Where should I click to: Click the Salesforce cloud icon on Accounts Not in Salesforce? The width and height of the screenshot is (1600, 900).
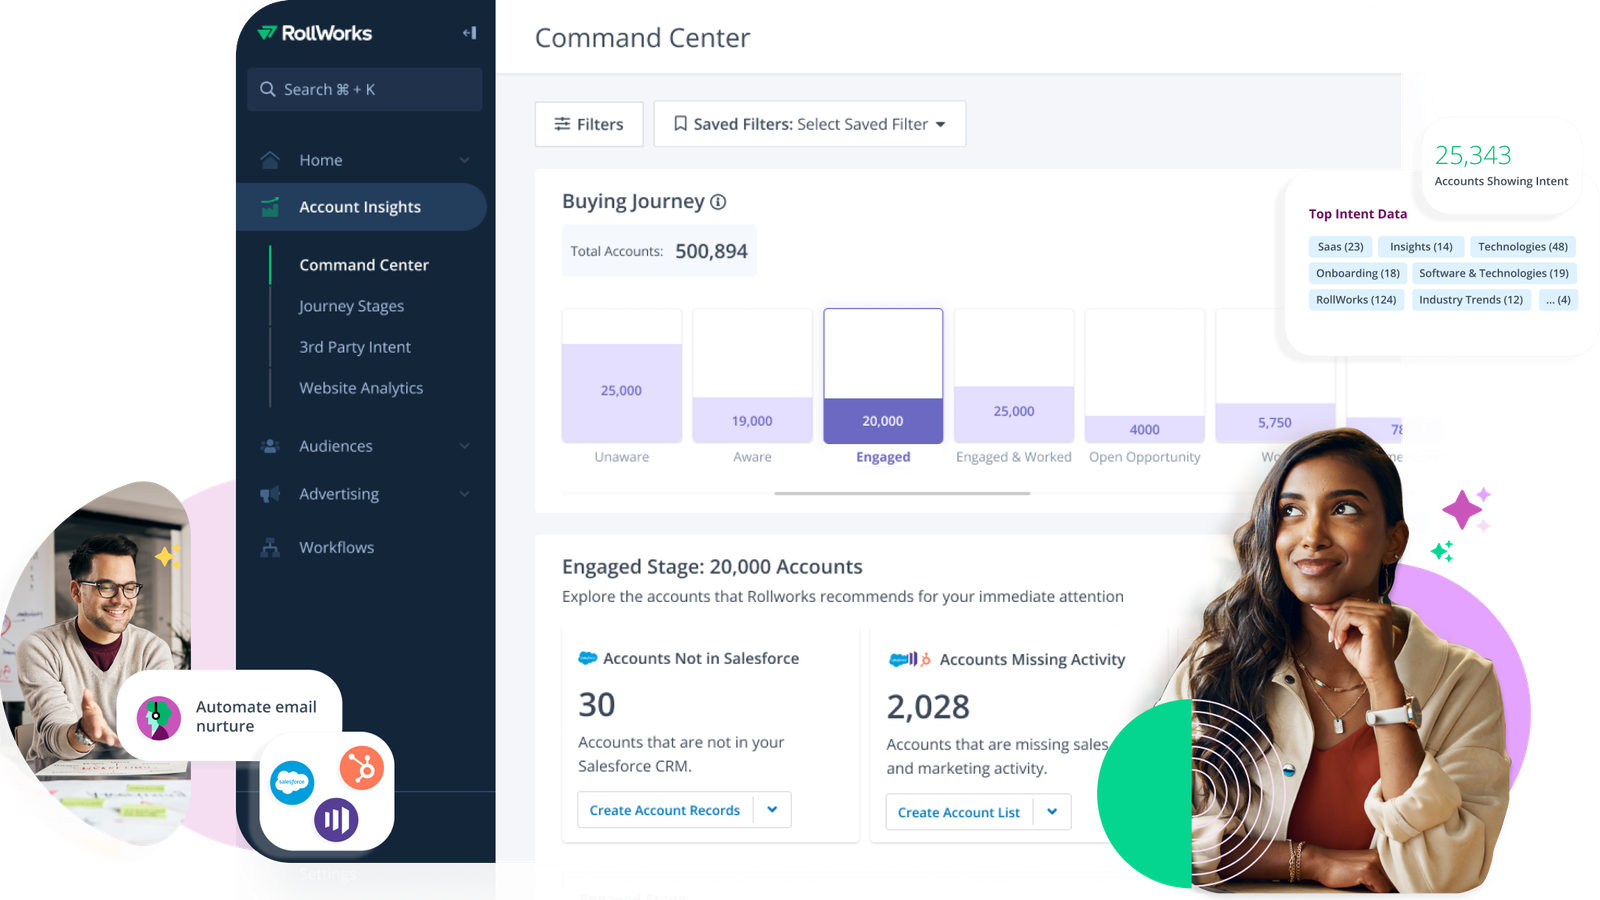point(588,658)
